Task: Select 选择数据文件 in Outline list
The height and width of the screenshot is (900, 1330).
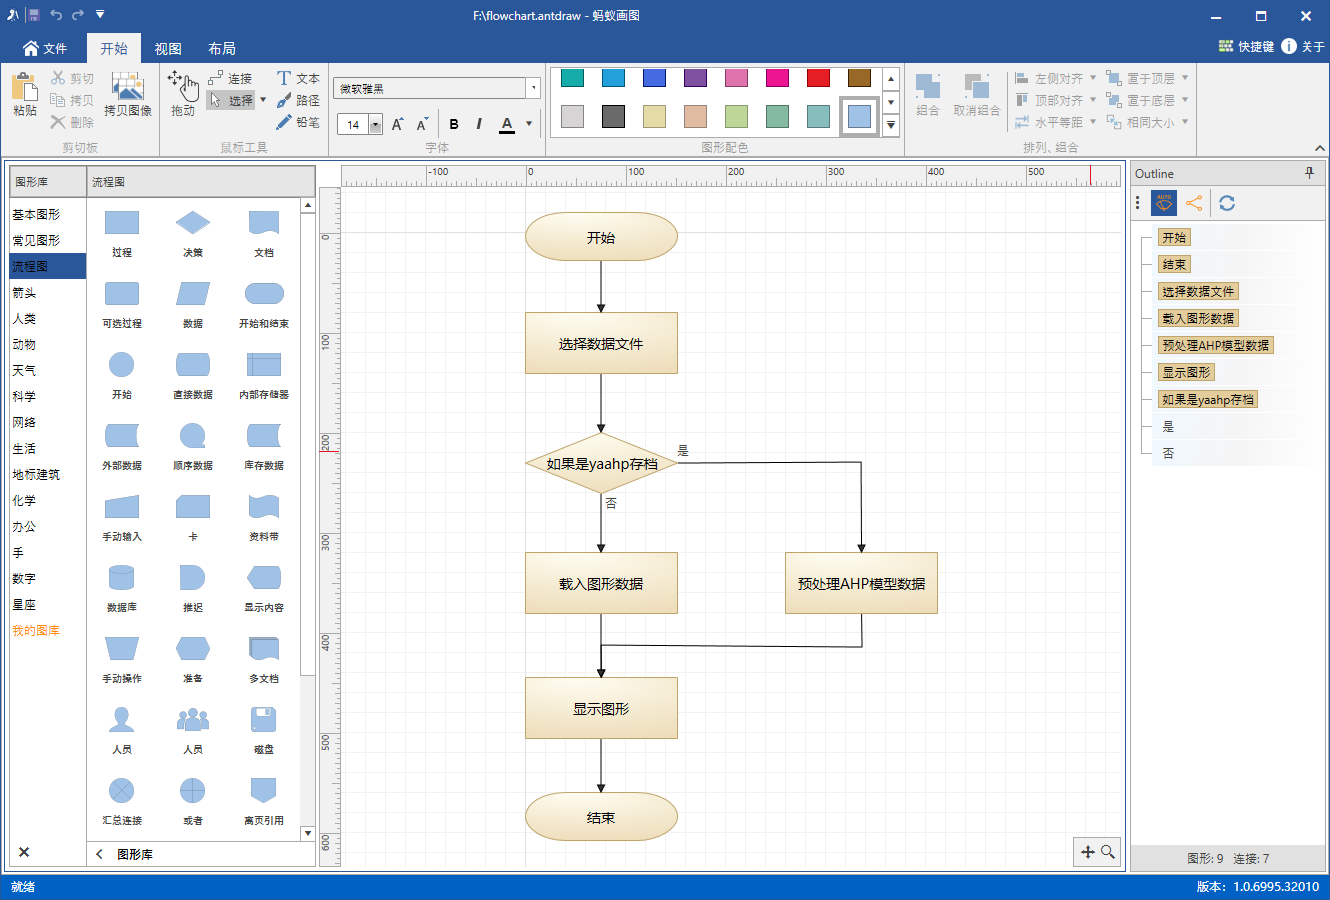Action: pyautogui.click(x=1198, y=291)
